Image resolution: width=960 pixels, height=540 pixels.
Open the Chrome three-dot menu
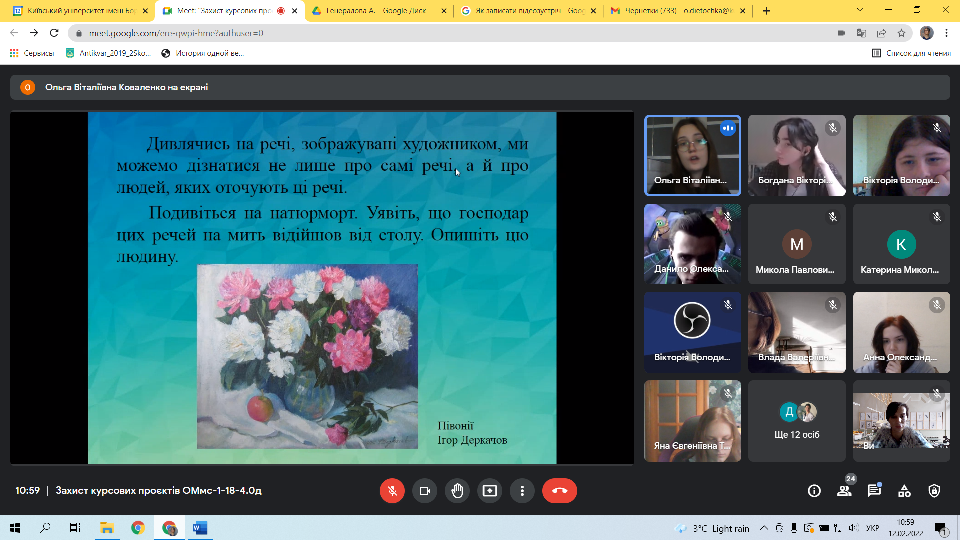click(x=946, y=32)
